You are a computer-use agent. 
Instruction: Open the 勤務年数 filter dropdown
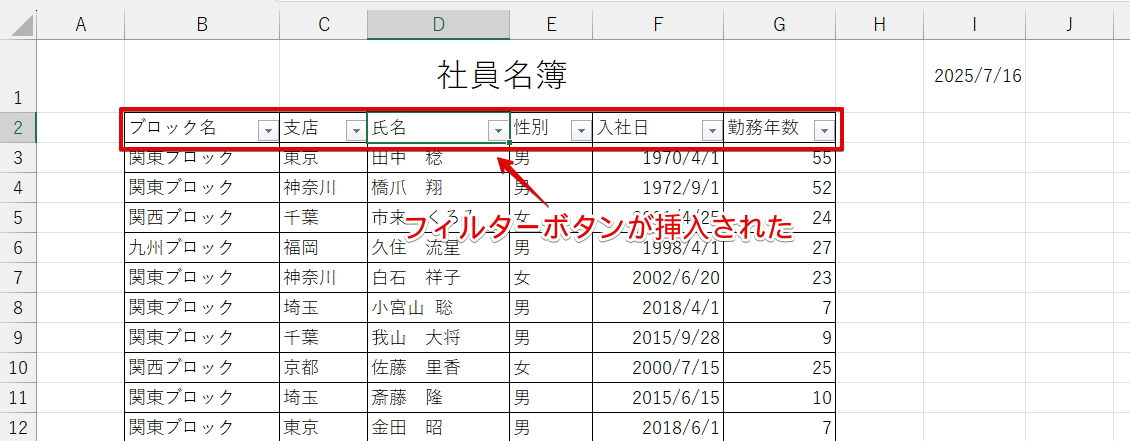(824, 130)
